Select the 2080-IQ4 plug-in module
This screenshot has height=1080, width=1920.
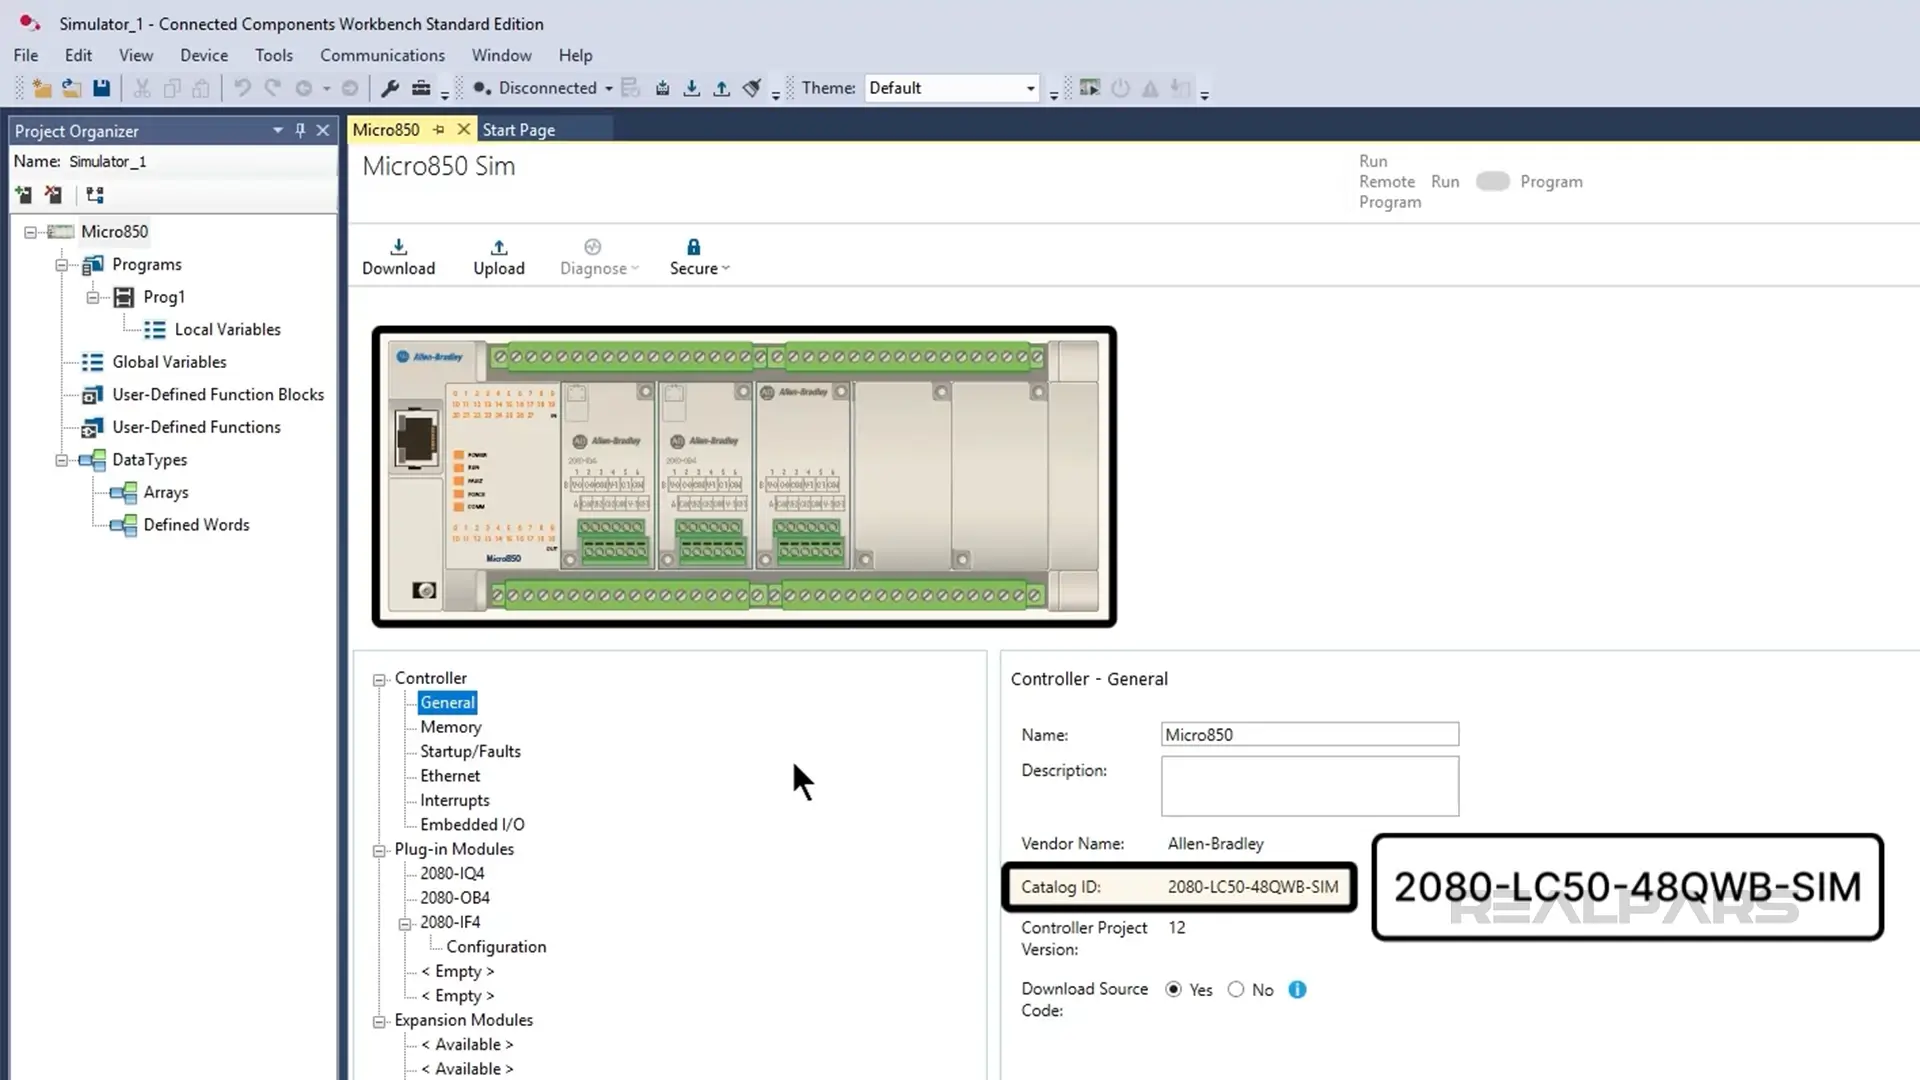tap(452, 874)
